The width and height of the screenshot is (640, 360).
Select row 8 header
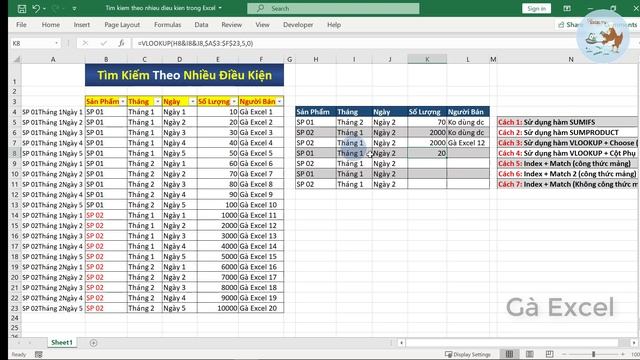click(15, 153)
